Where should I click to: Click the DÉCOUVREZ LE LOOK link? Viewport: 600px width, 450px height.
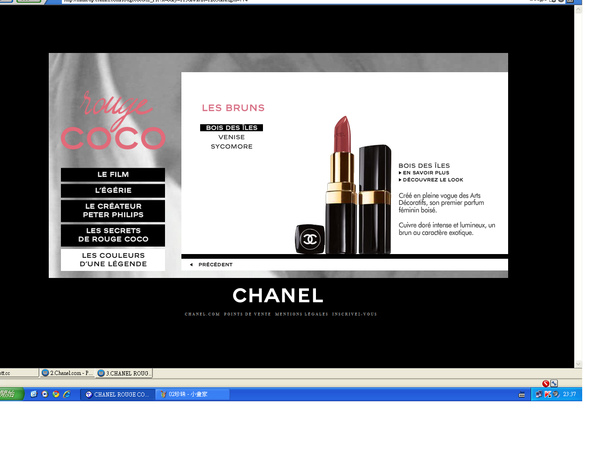coord(432,180)
